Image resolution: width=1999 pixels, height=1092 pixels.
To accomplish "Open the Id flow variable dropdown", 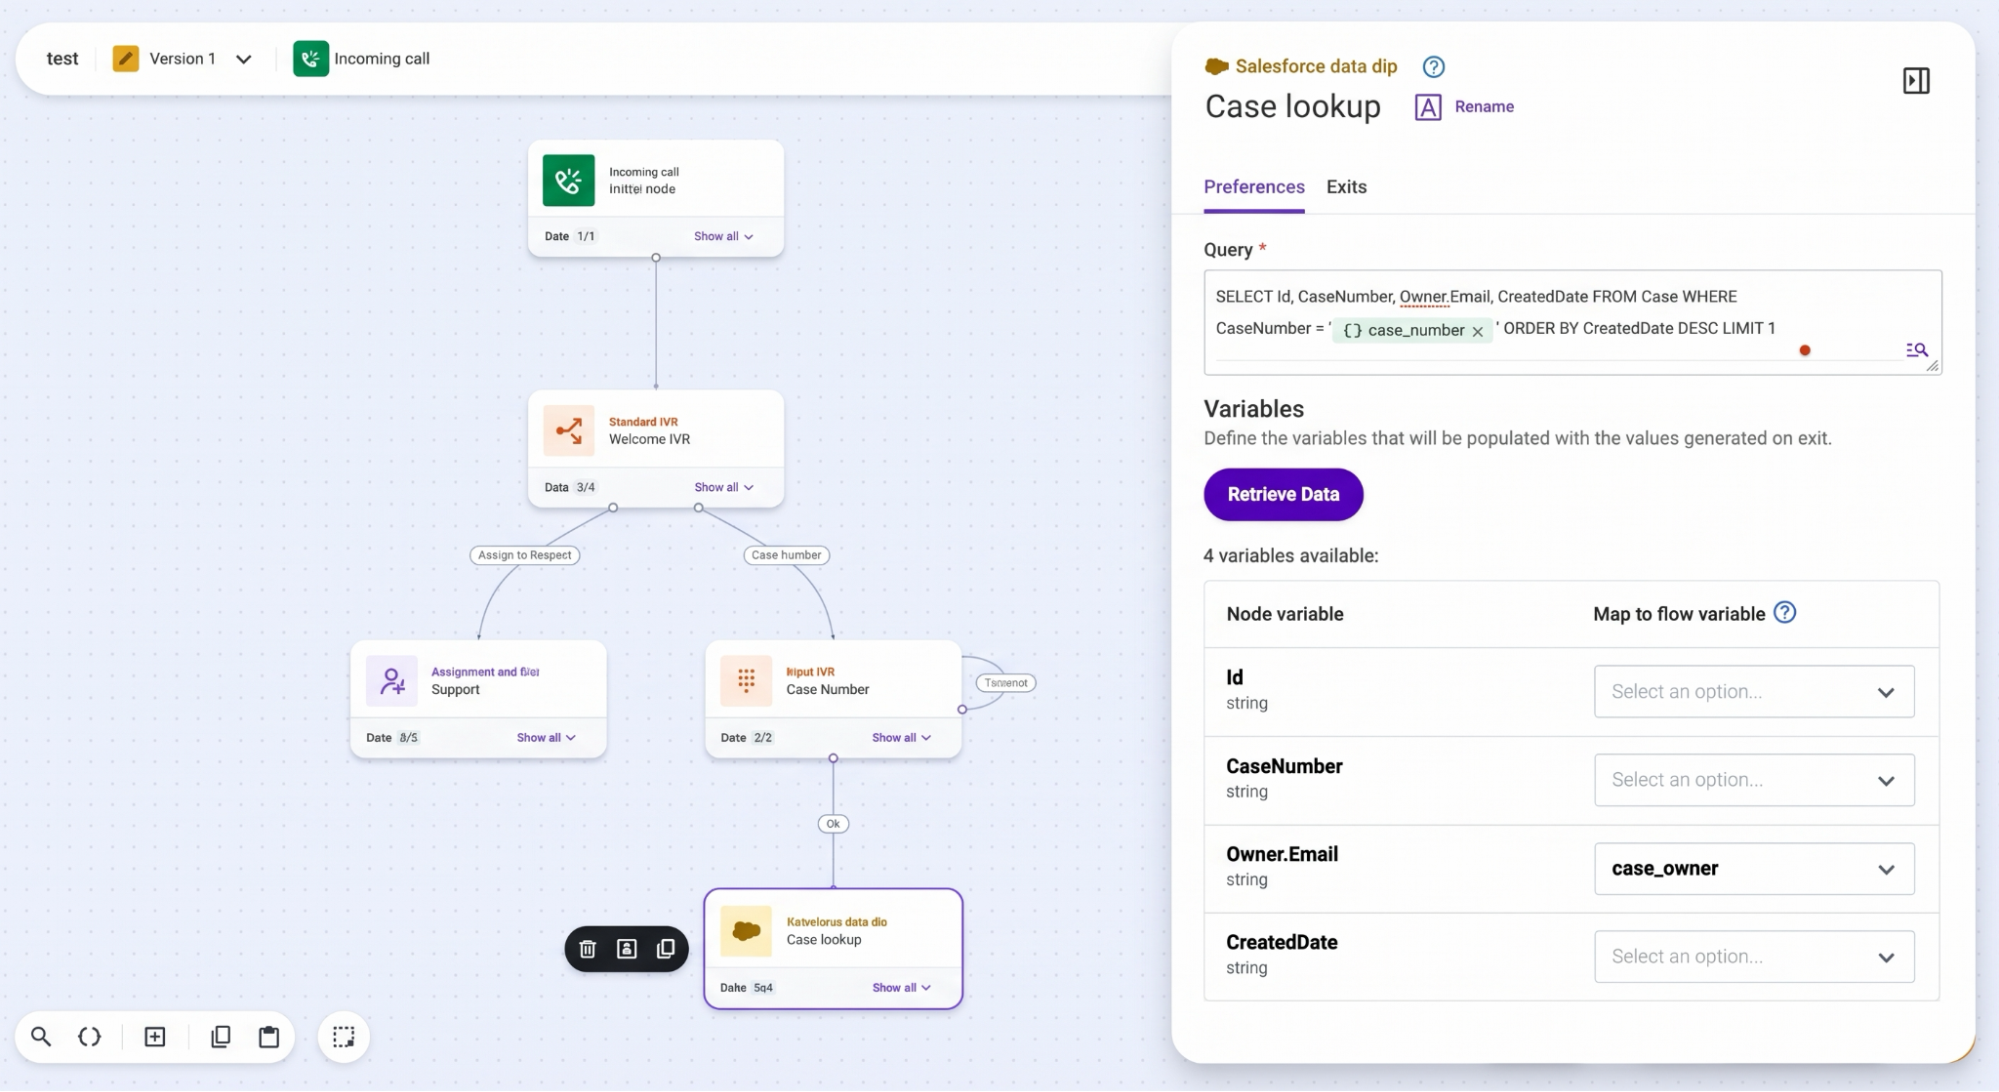I will pos(1754,692).
